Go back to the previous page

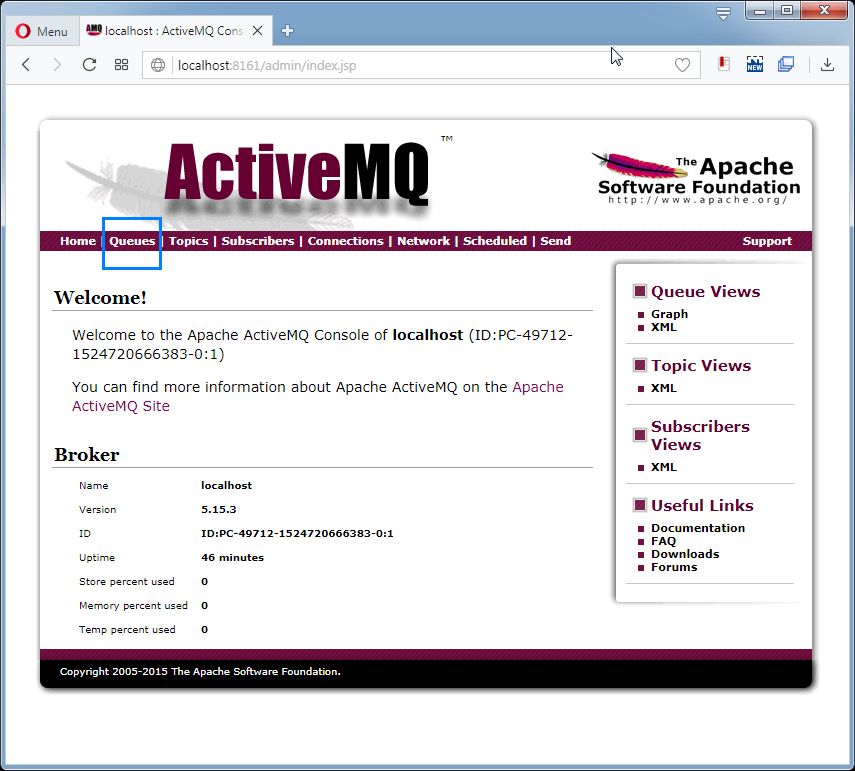click(26, 65)
